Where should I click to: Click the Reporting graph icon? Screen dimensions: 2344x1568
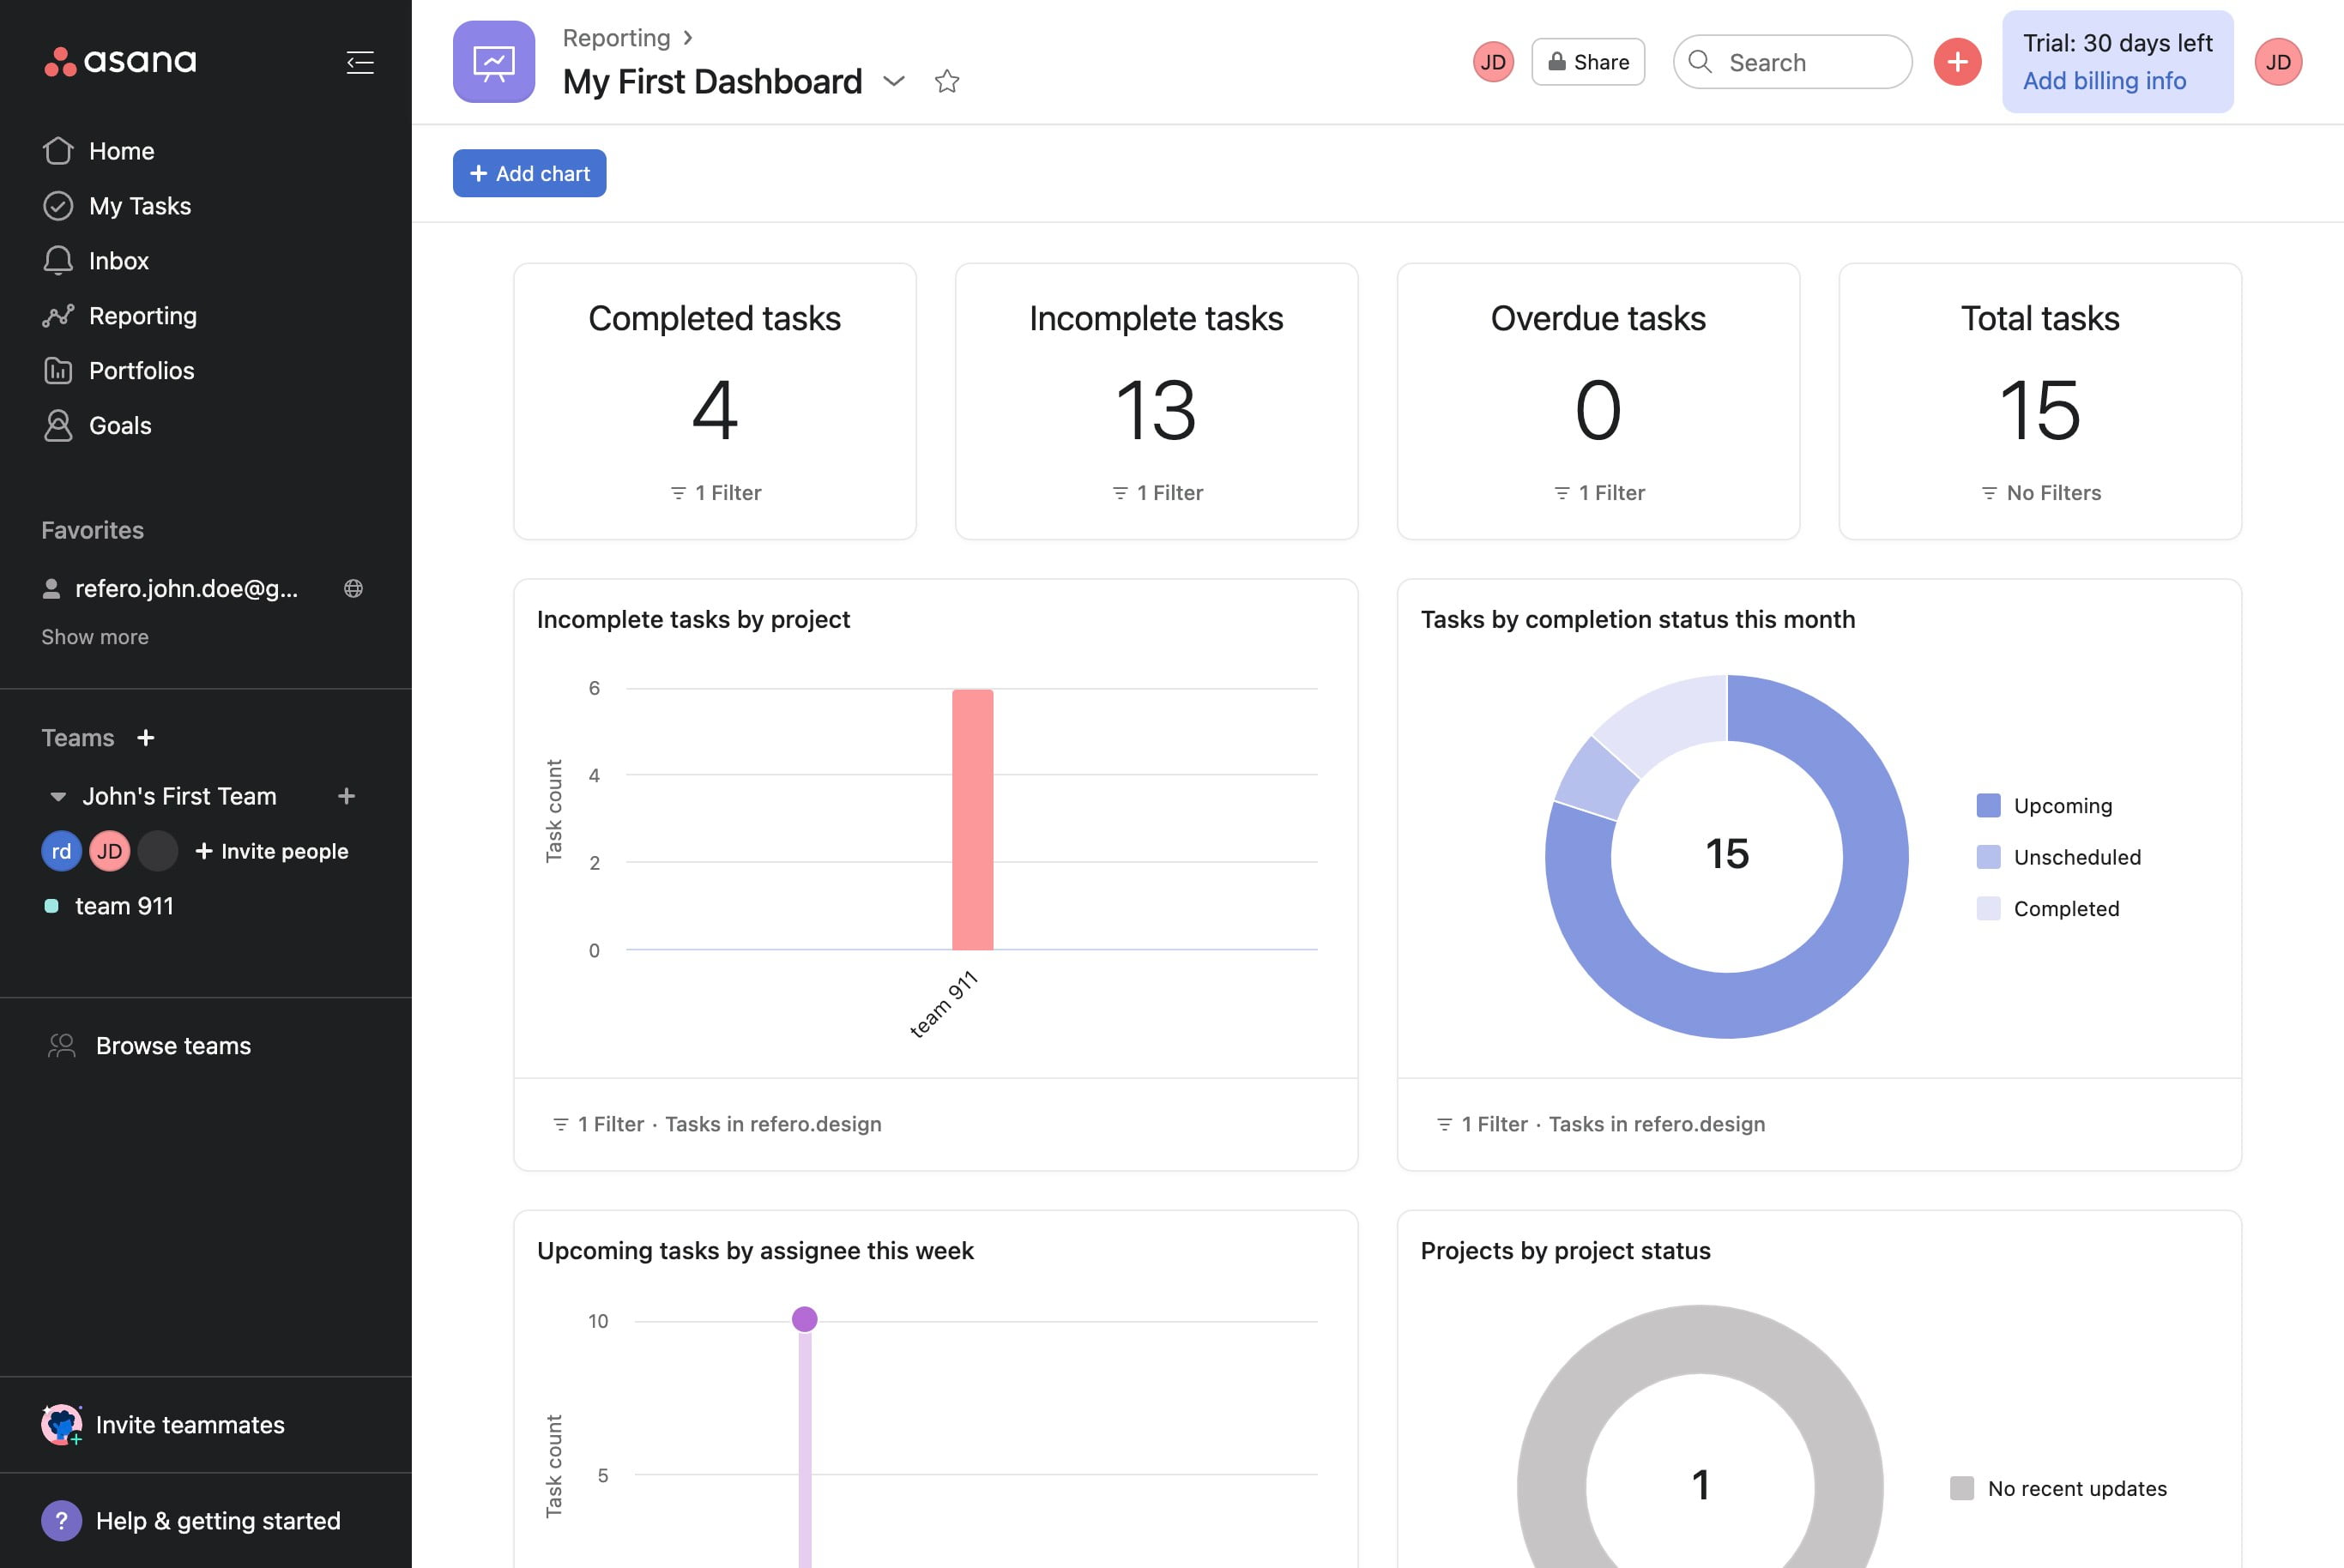pos(58,316)
